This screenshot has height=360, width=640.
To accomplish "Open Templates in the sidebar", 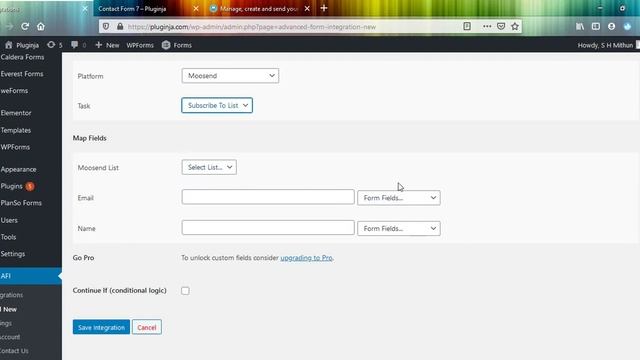I will [16, 130].
